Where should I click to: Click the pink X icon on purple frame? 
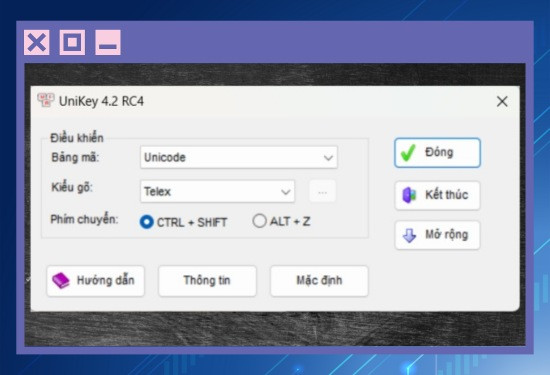click(x=37, y=42)
